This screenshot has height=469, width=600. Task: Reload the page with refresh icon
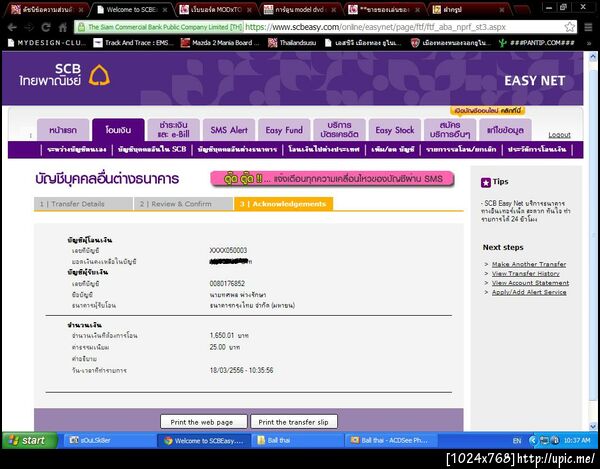46,27
